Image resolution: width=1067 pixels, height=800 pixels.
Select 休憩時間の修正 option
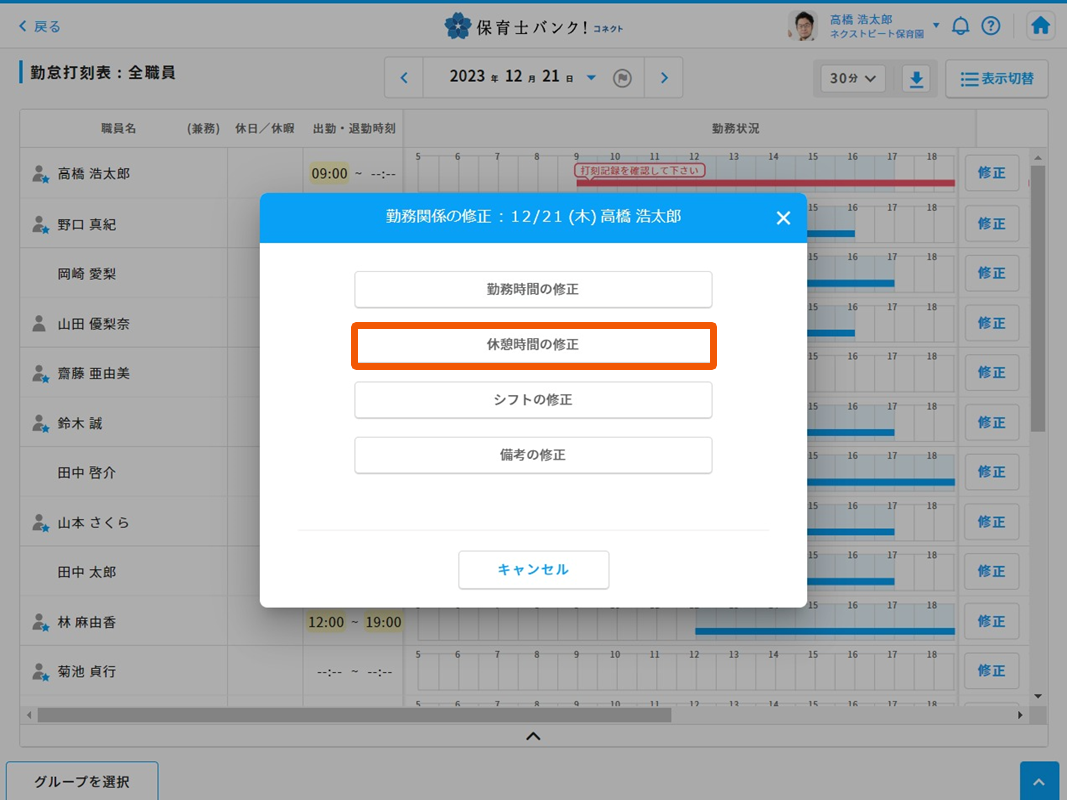533,345
